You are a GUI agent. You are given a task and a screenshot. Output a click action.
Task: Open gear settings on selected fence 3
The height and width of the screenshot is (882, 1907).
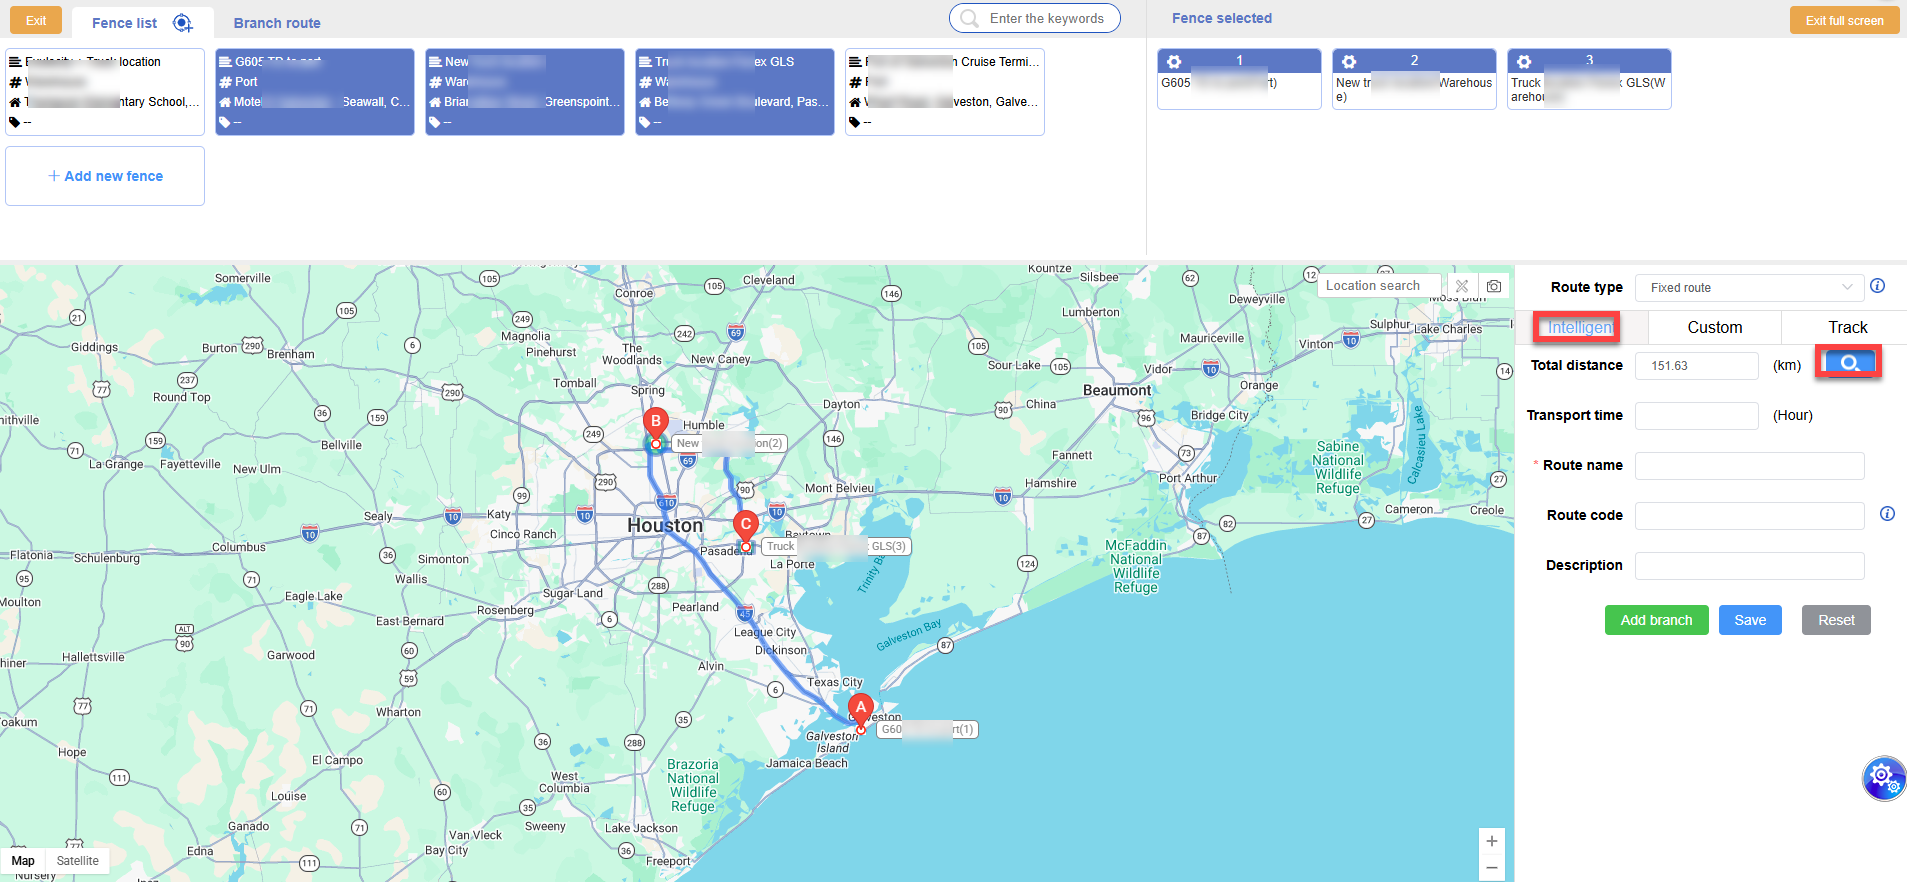tap(1524, 62)
